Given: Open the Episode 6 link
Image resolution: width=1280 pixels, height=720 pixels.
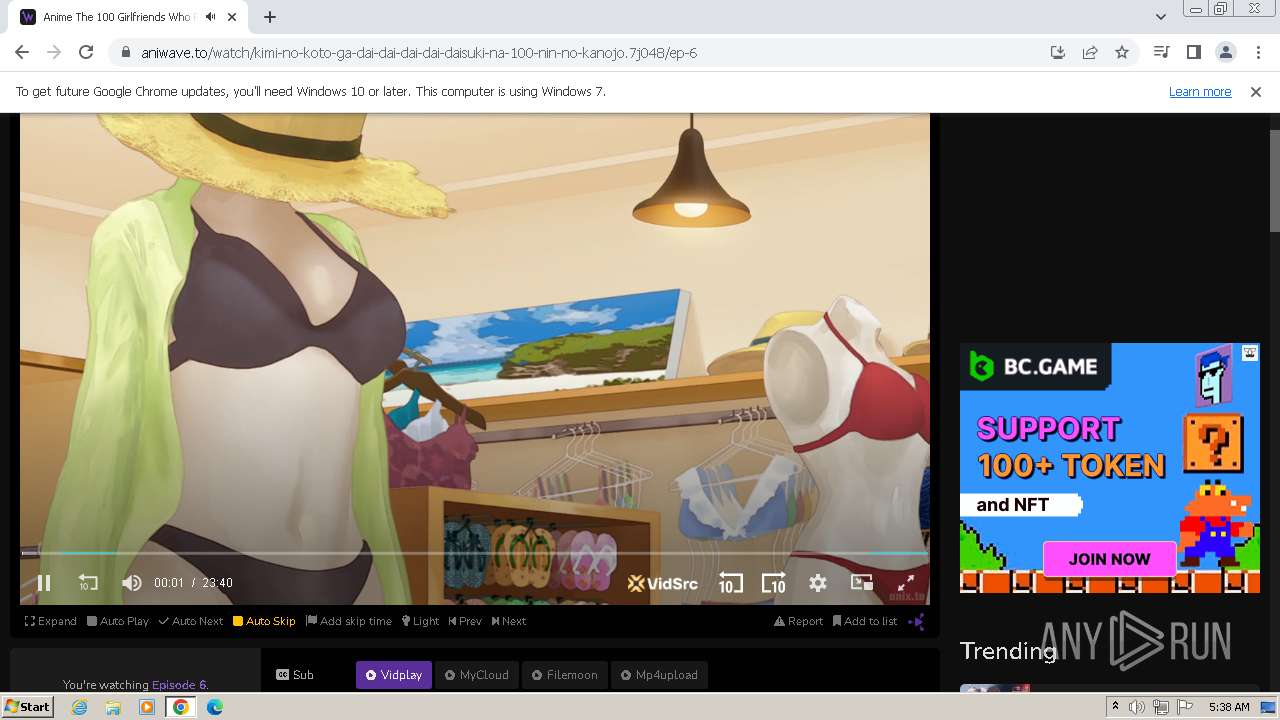Looking at the screenshot, I should pos(178,685).
